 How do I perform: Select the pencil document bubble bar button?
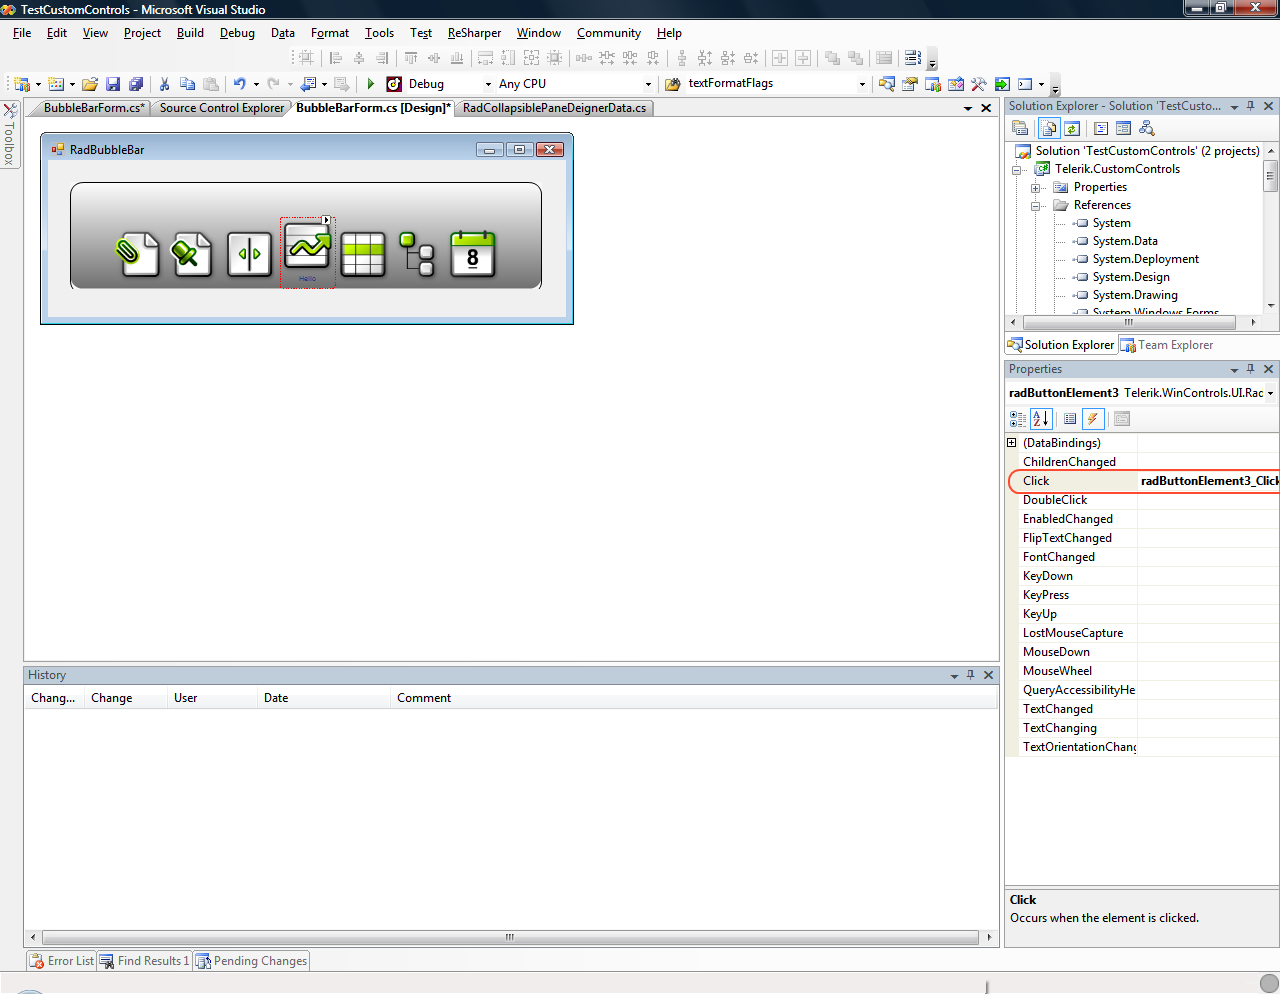coord(192,254)
